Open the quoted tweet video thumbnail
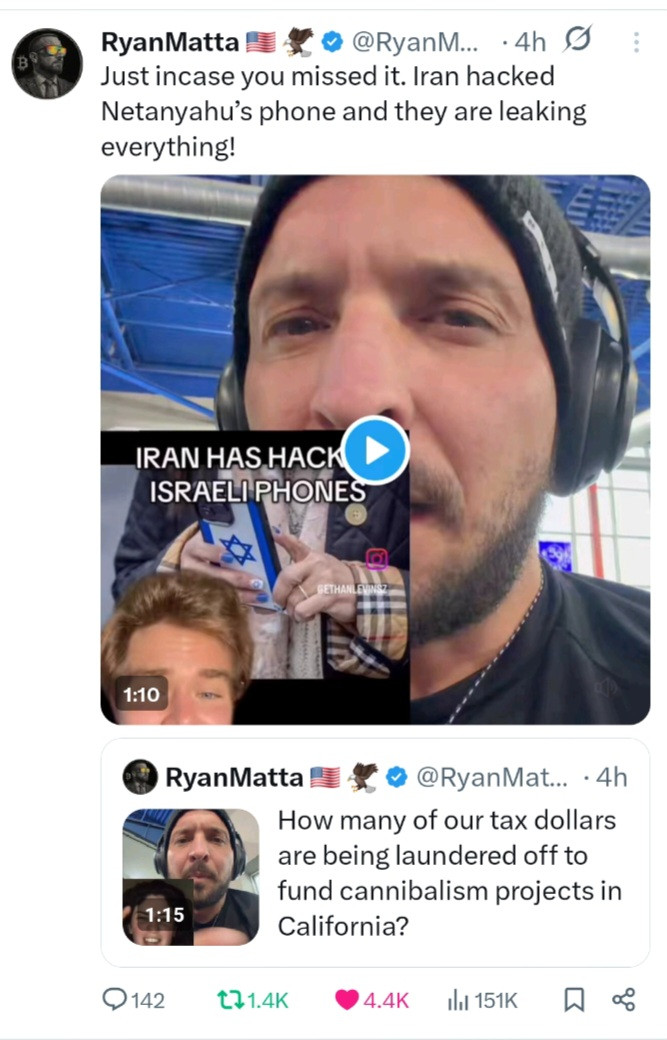Image resolution: width=667 pixels, height=1040 pixels. (x=191, y=876)
